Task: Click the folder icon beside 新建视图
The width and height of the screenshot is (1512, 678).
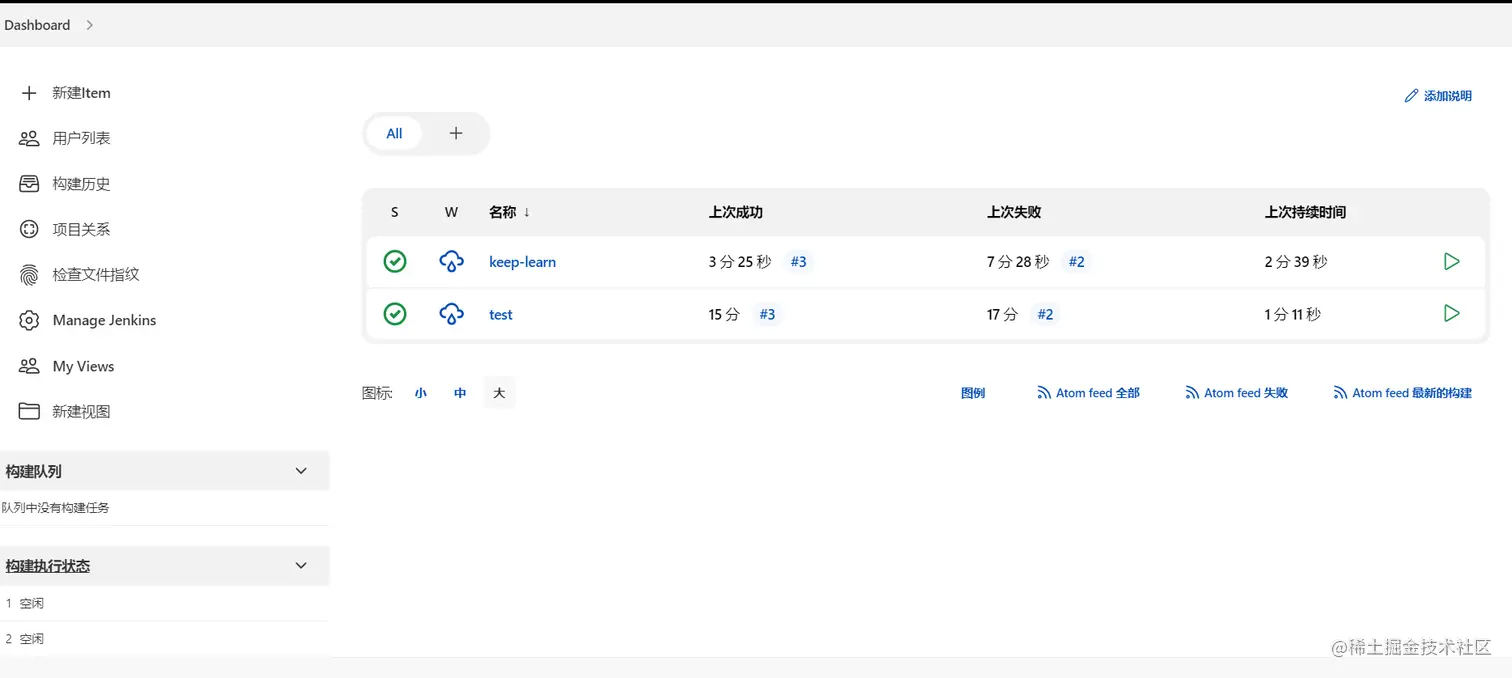Action: coord(29,411)
